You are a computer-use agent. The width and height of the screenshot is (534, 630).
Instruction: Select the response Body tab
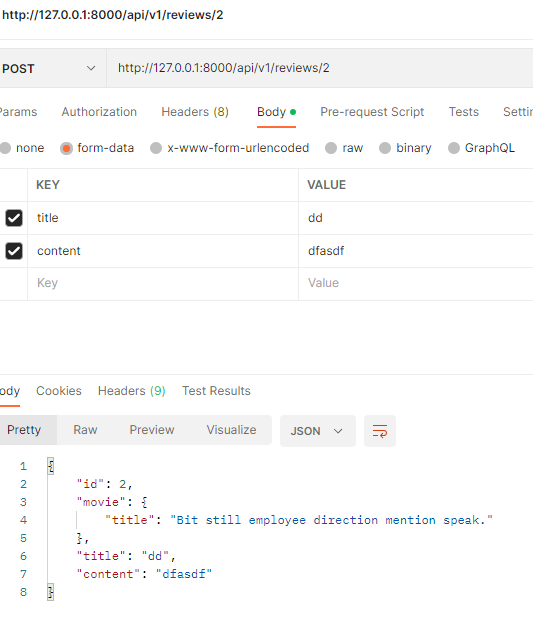point(10,391)
